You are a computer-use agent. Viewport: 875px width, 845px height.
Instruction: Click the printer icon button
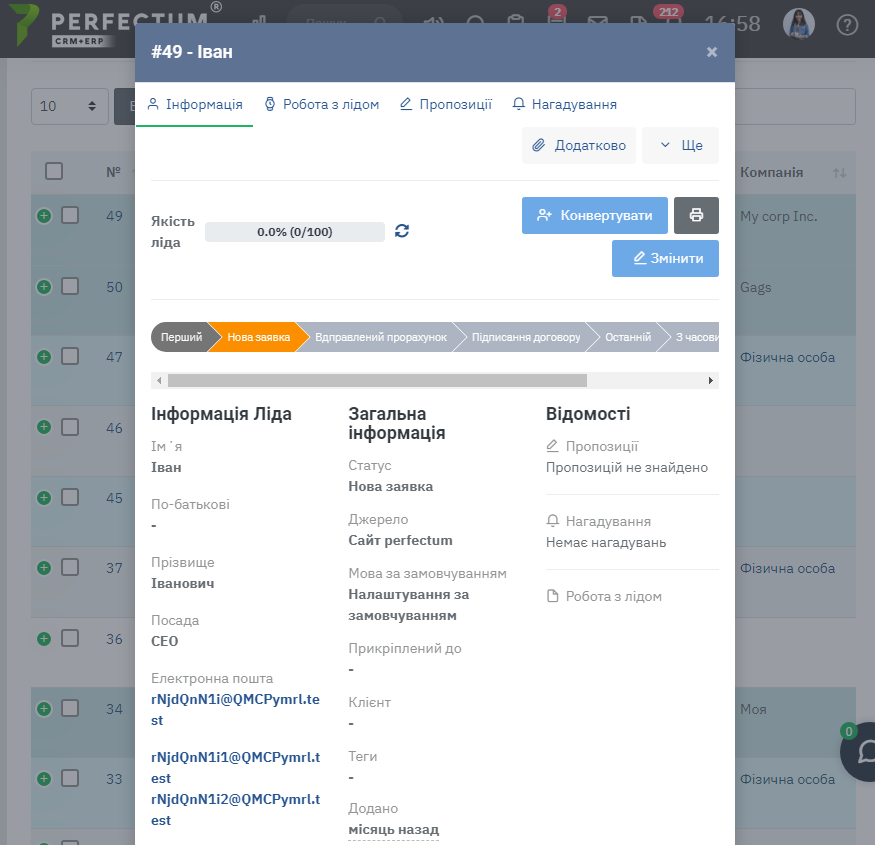tap(696, 215)
